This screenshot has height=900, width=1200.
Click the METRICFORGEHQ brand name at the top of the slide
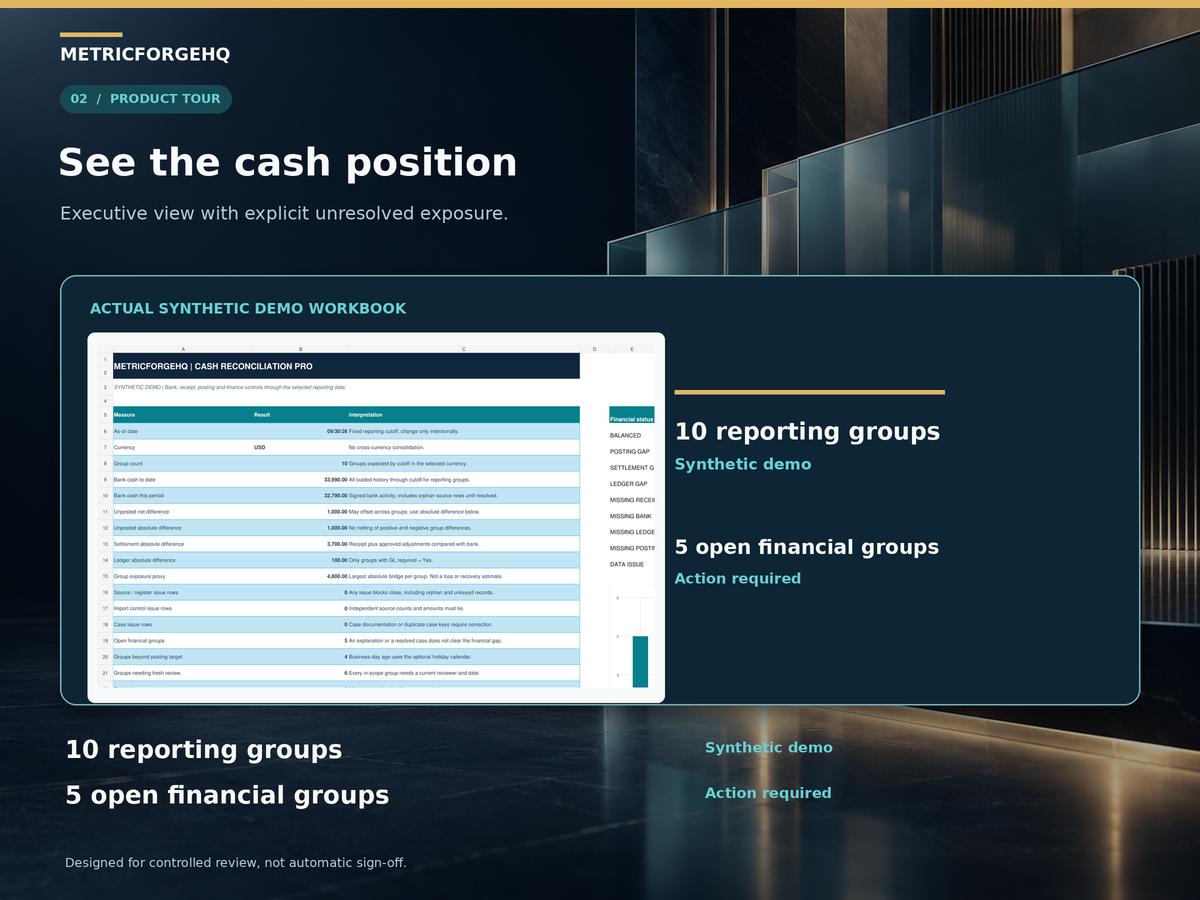[x=145, y=54]
